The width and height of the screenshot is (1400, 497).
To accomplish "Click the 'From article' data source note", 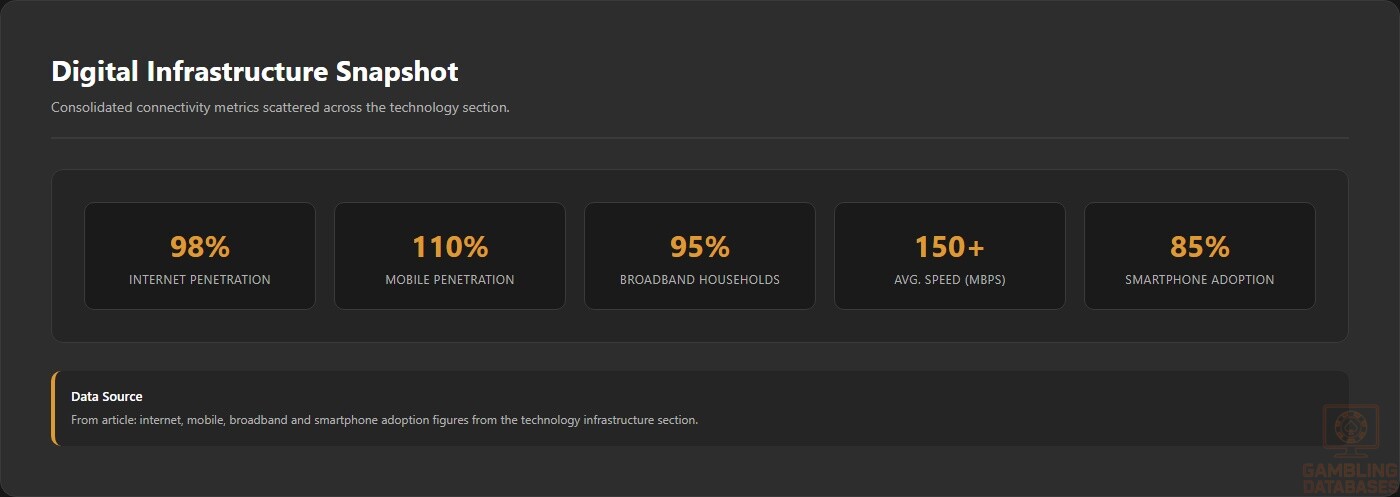I will click(384, 420).
